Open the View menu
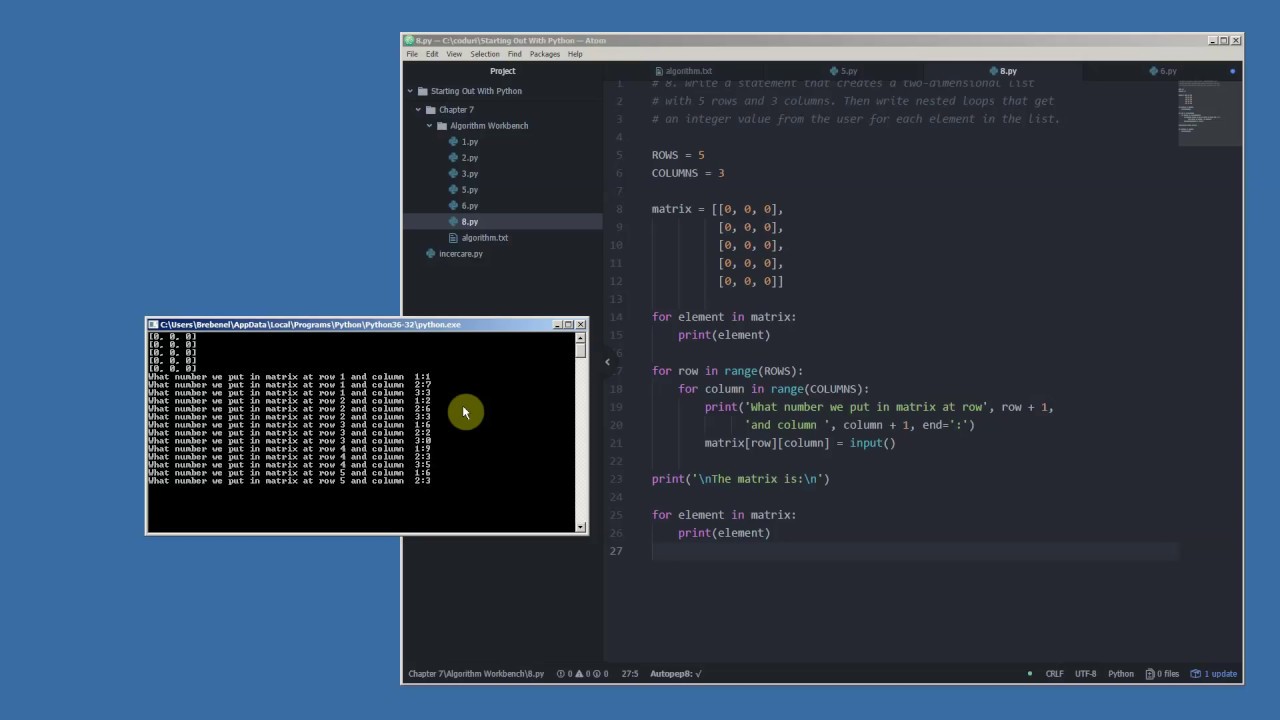This screenshot has height=720, width=1280. click(454, 54)
